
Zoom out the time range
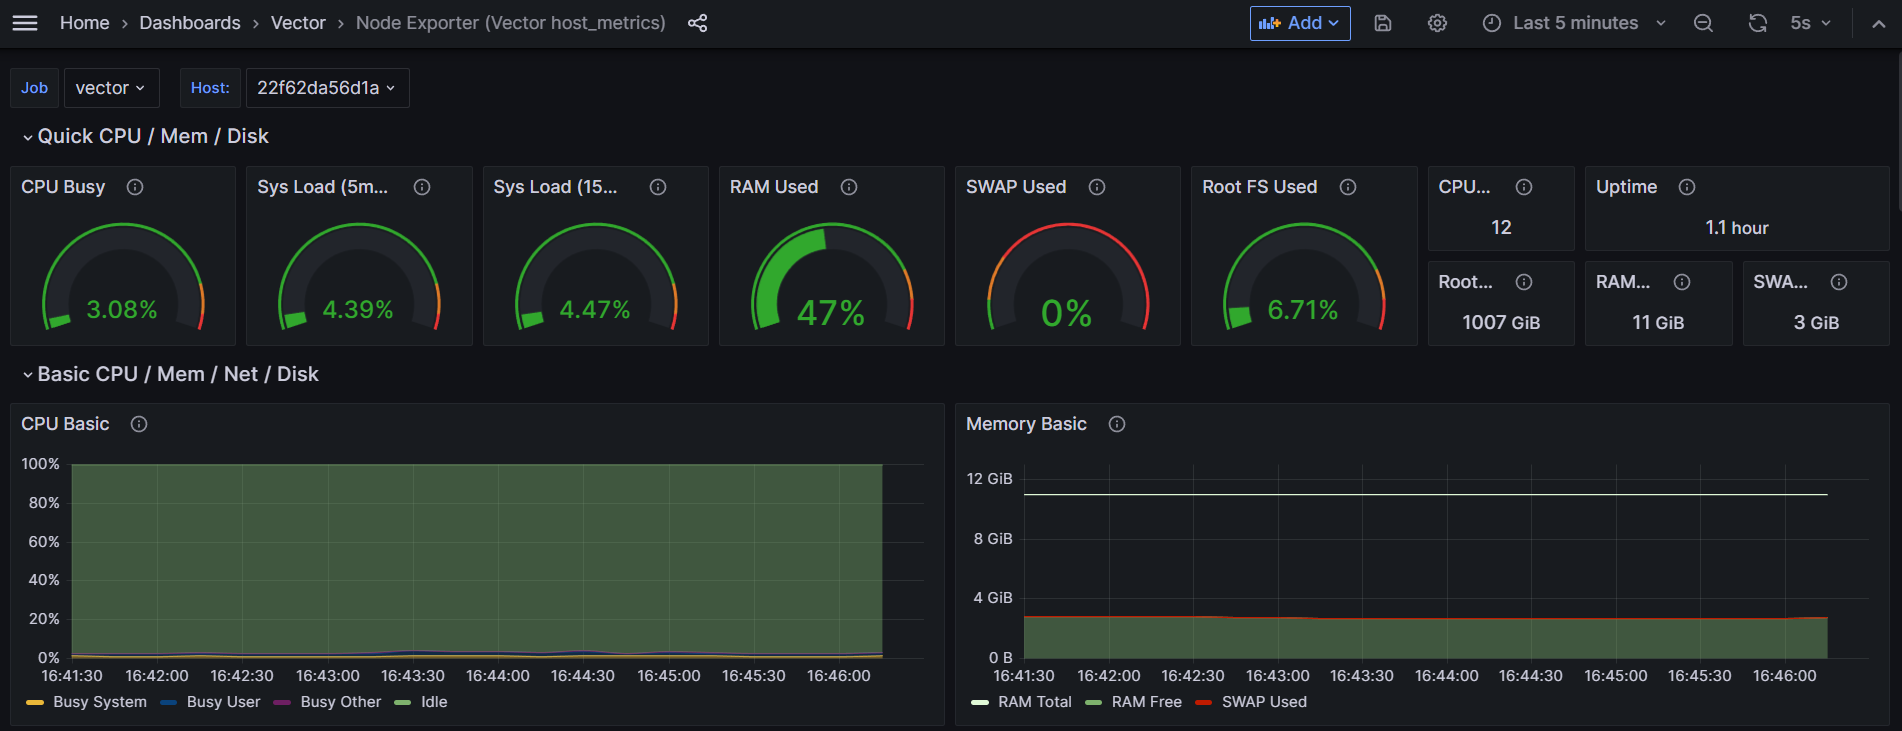[x=1703, y=23]
